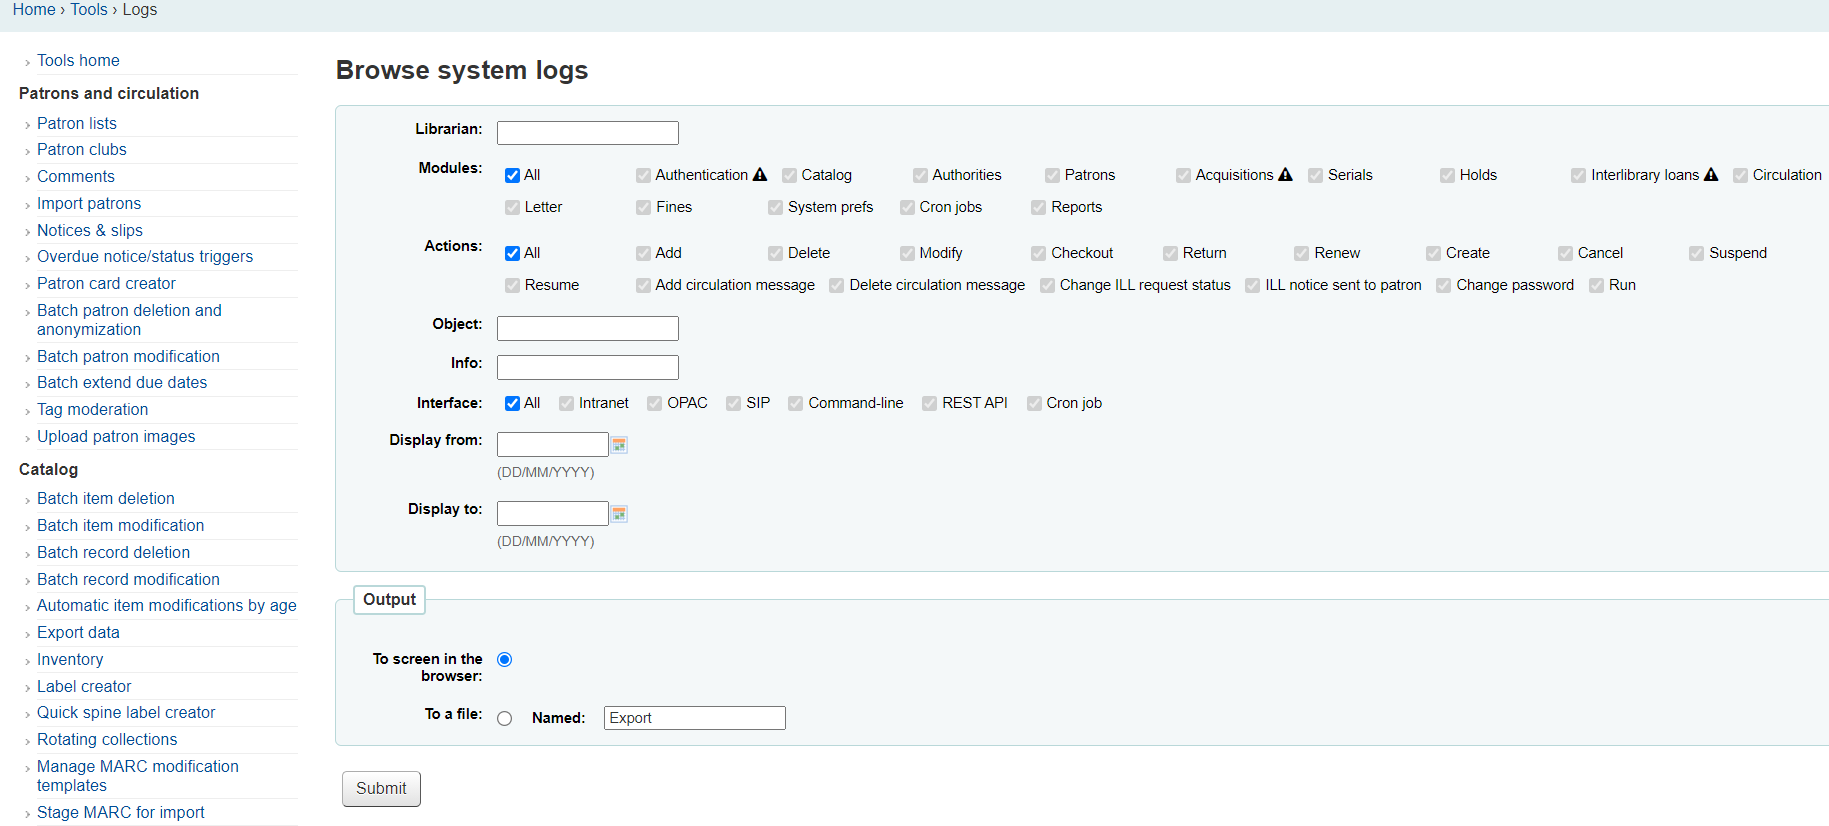Toggle the Interface All checkbox
The width and height of the screenshot is (1829, 826).
(x=512, y=404)
